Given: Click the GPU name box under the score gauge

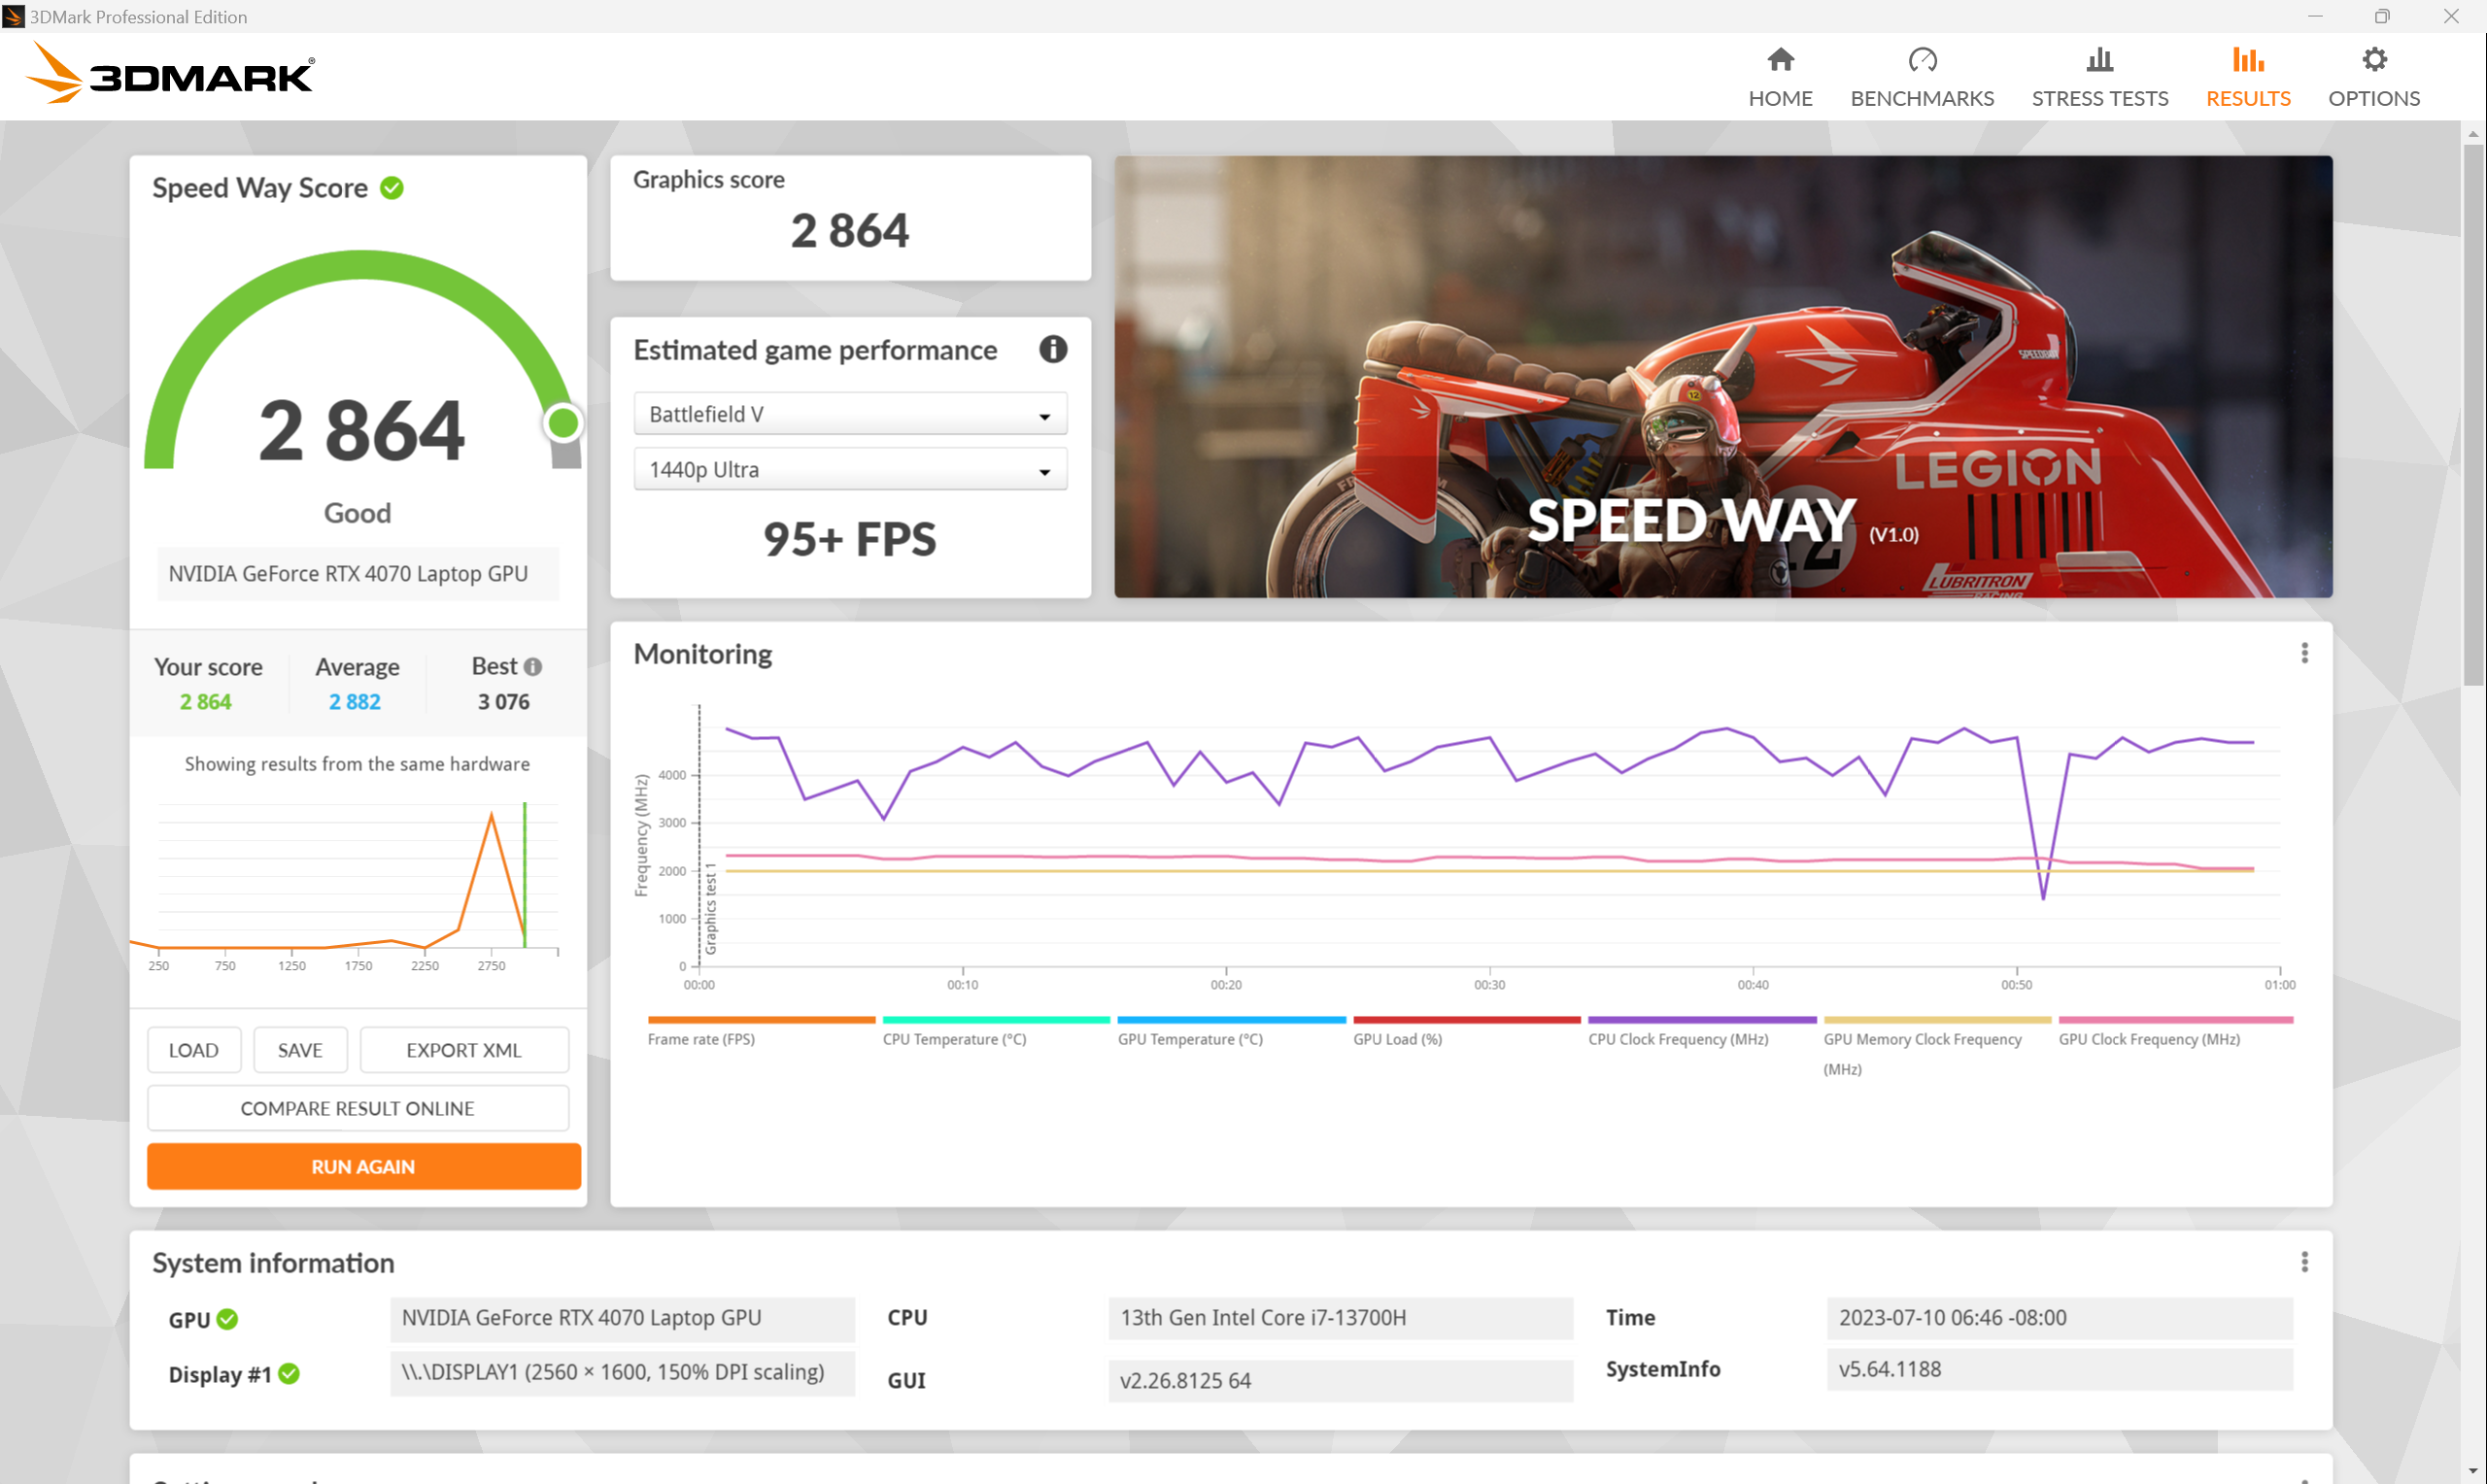Looking at the screenshot, I should (358, 574).
